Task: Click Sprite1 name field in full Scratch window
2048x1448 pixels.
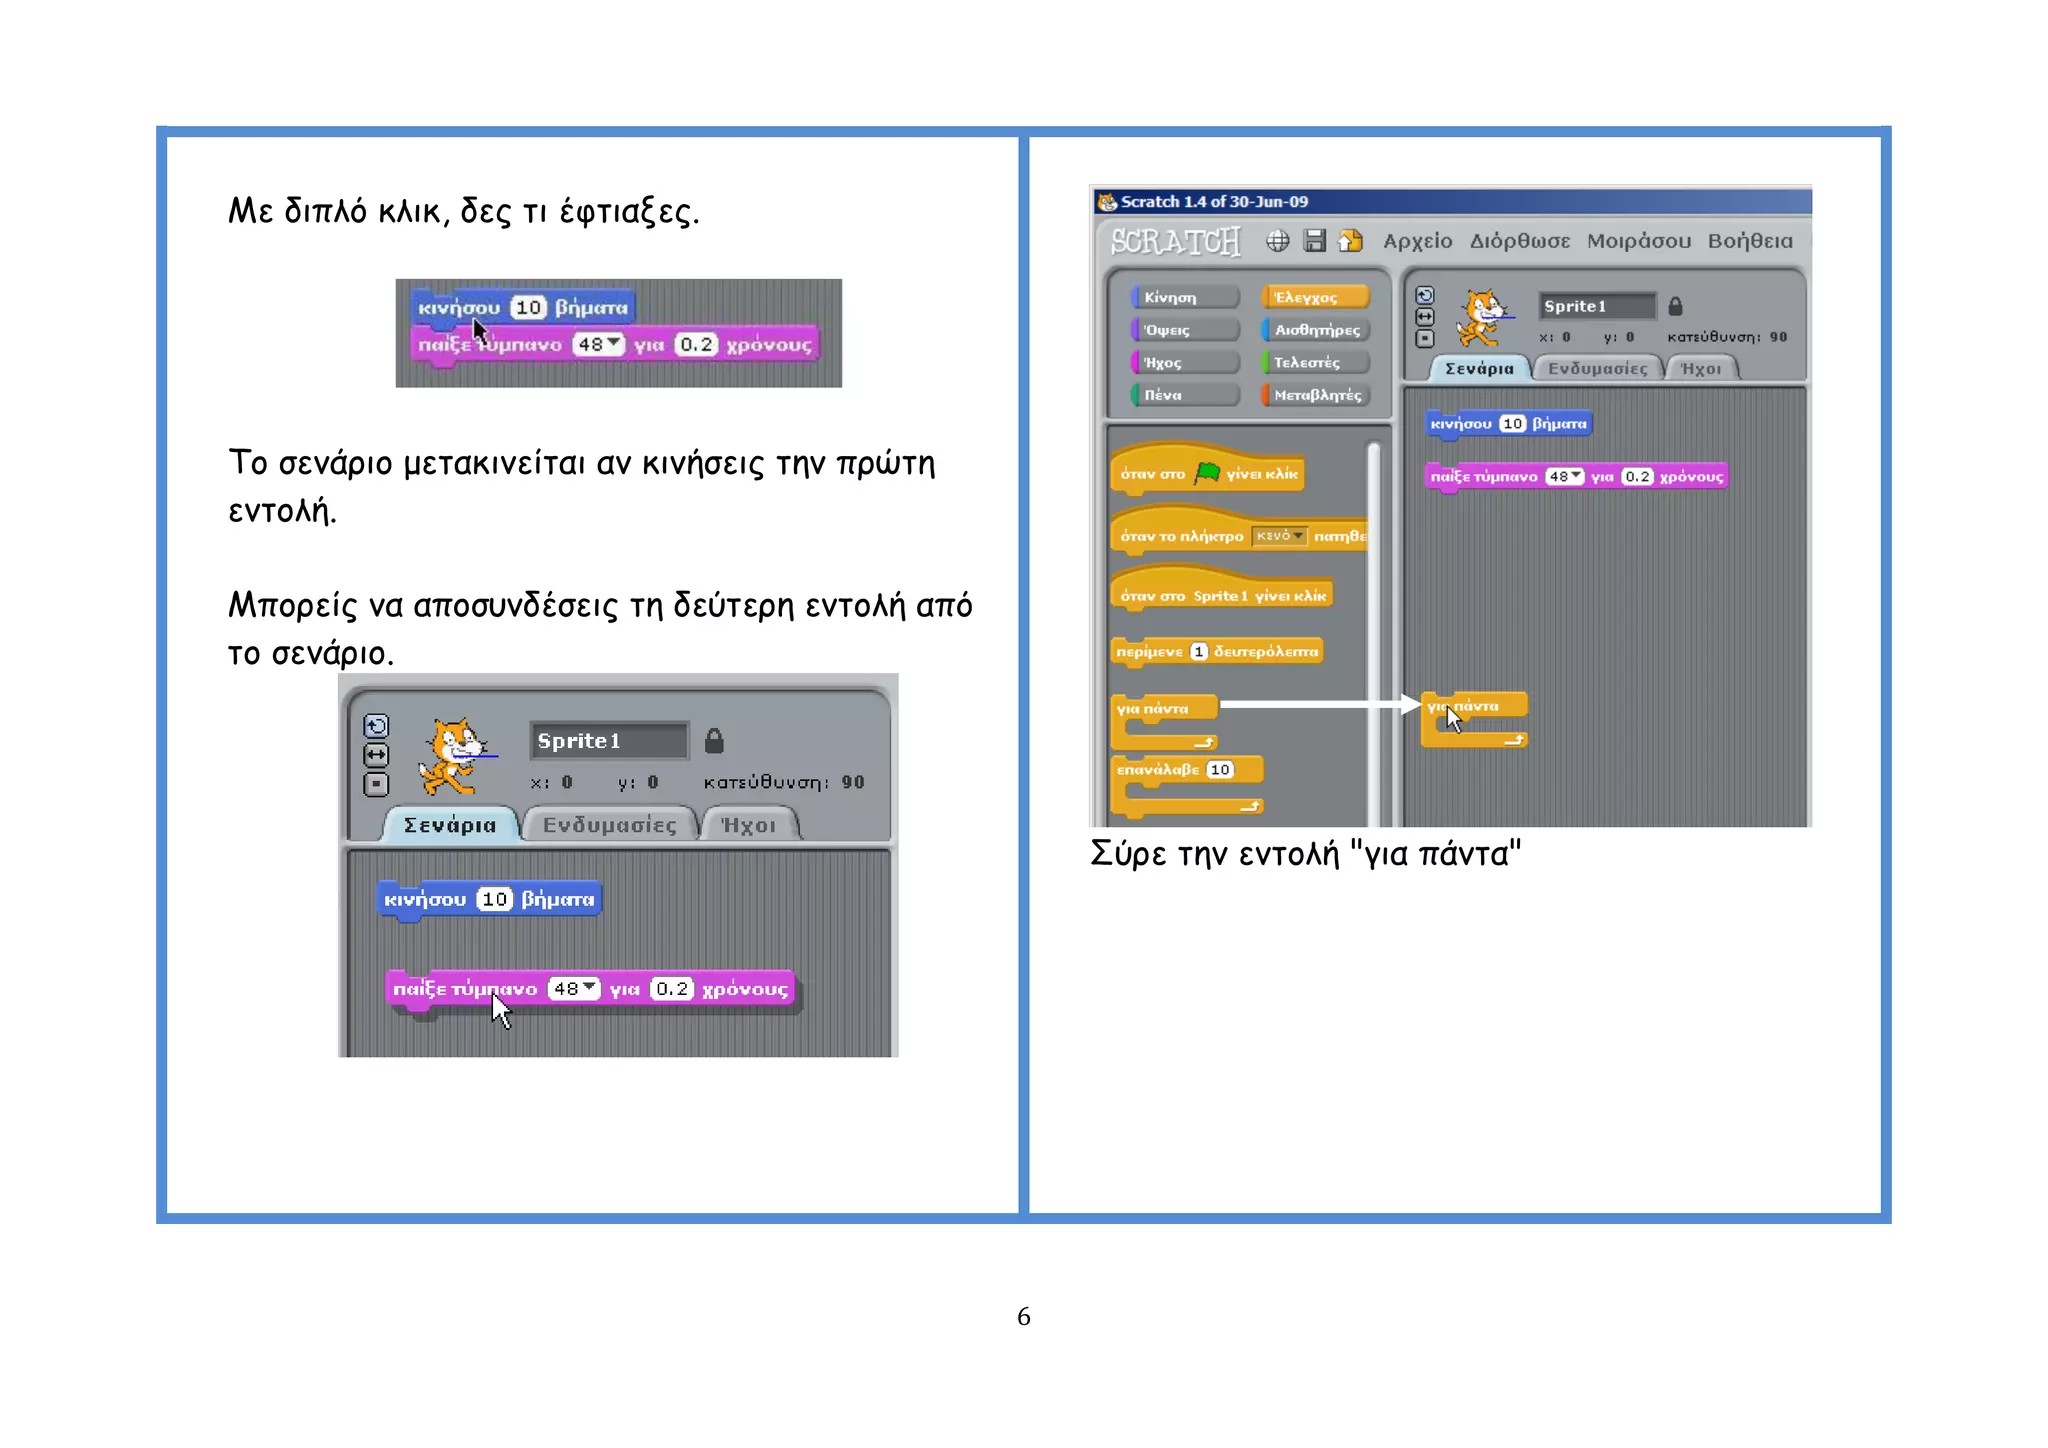Action: 1596,307
